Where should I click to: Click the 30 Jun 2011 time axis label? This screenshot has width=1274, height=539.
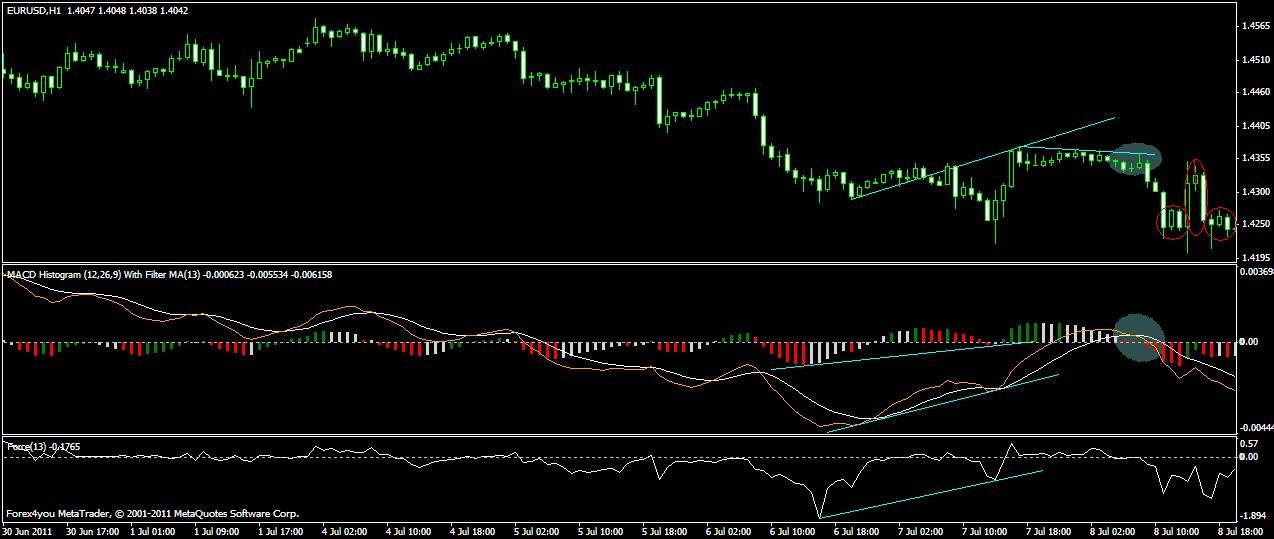coord(26,532)
